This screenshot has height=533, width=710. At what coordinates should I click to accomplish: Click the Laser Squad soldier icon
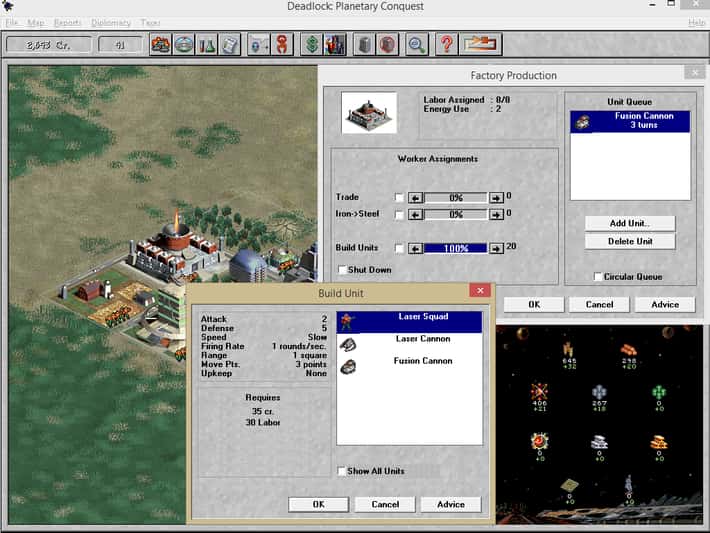[x=347, y=322]
